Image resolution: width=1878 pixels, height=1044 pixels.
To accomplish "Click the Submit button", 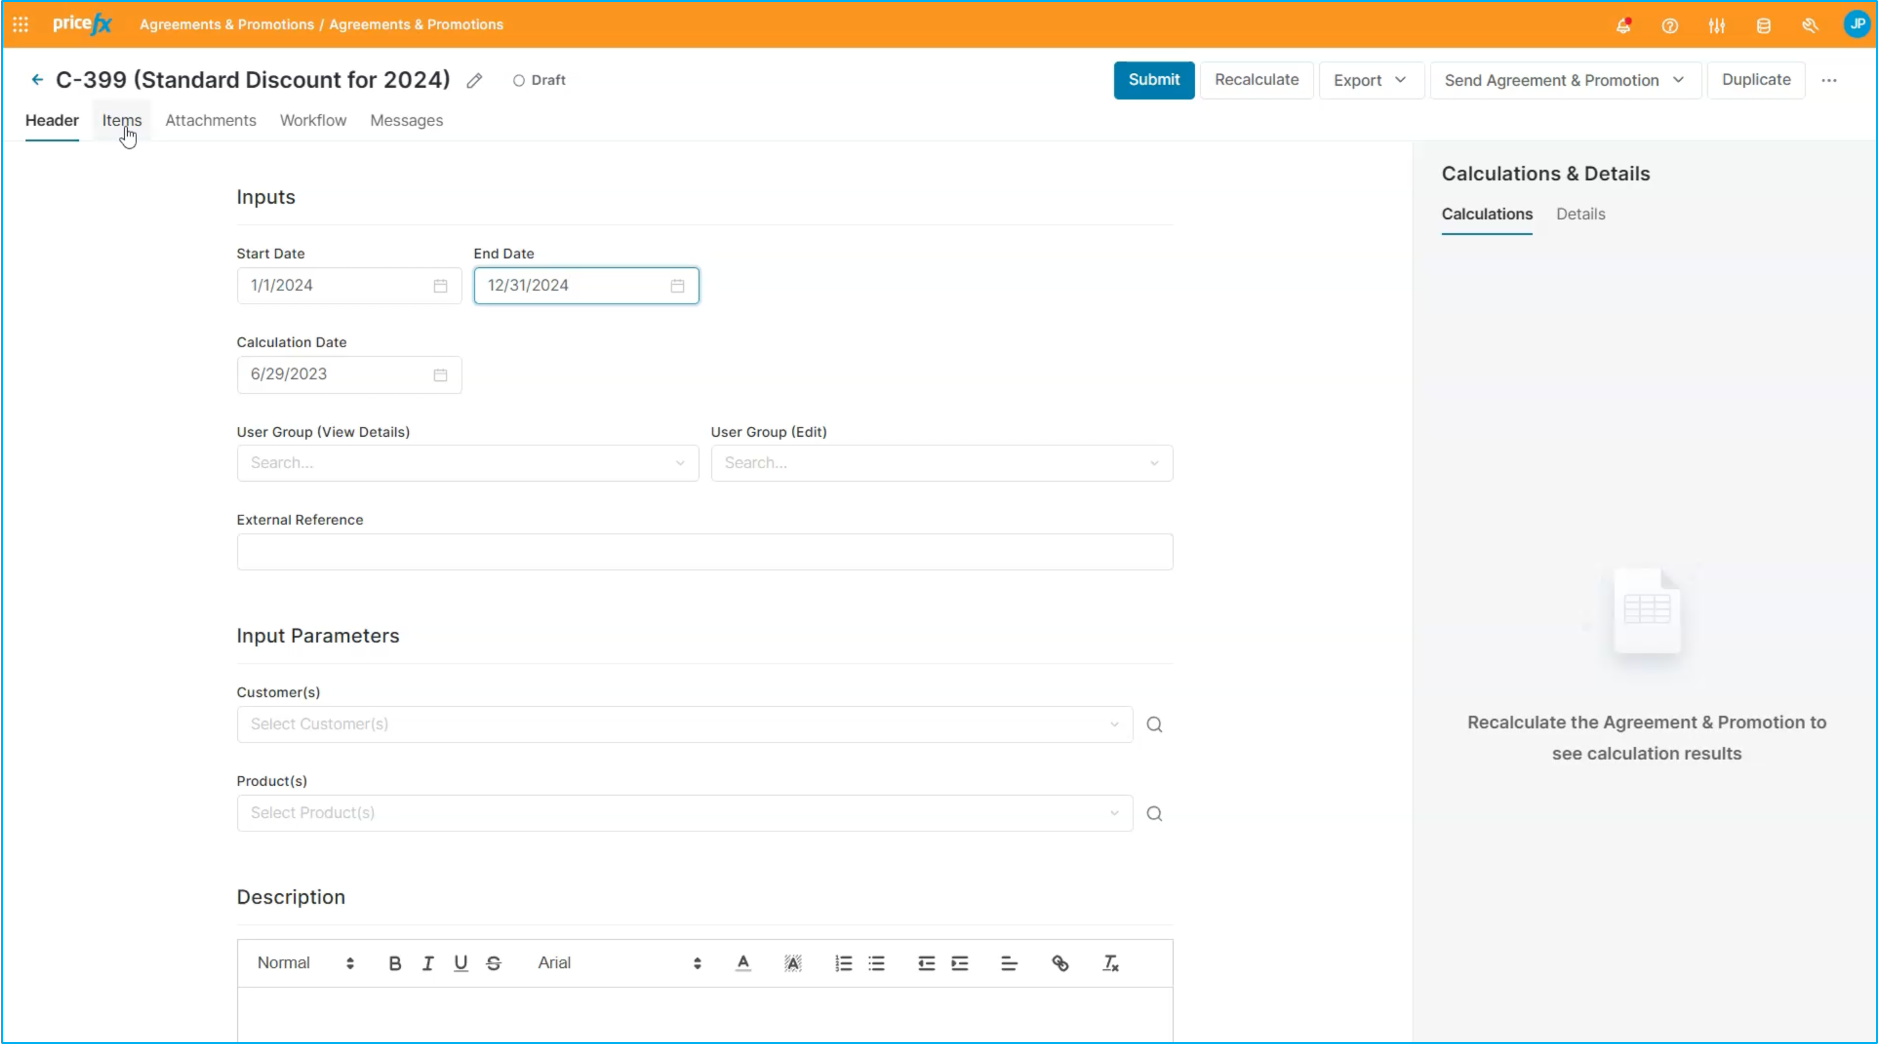I will 1153,80.
